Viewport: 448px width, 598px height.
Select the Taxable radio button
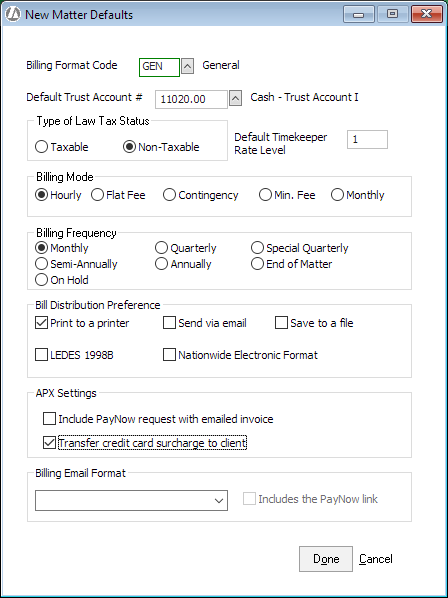click(x=41, y=147)
